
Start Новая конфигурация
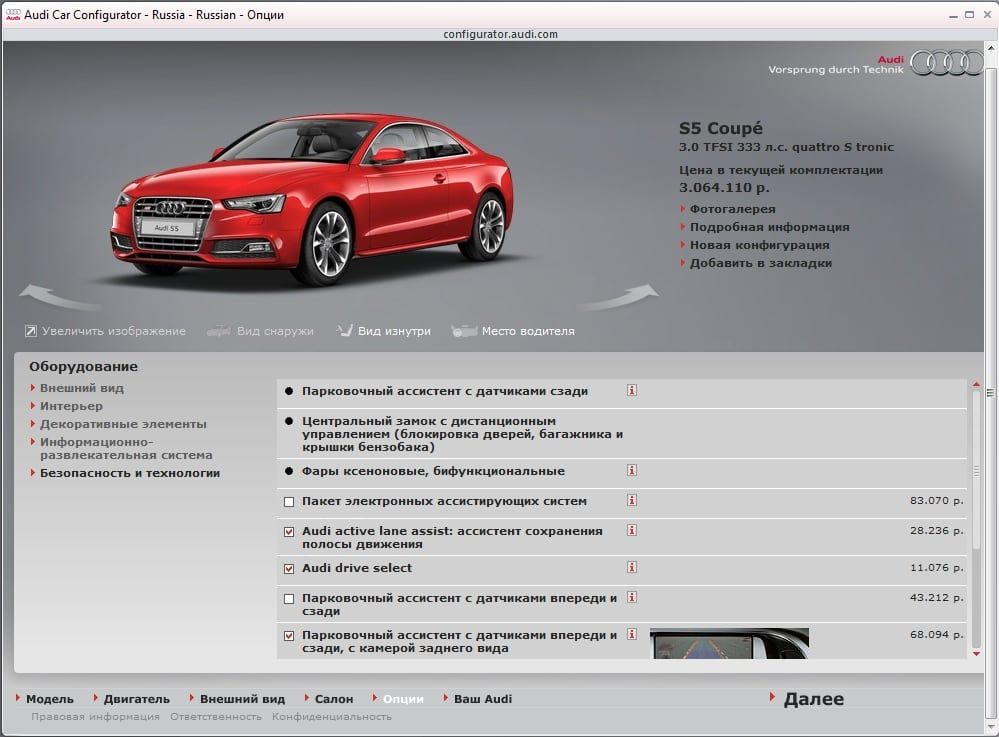pos(759,245)
